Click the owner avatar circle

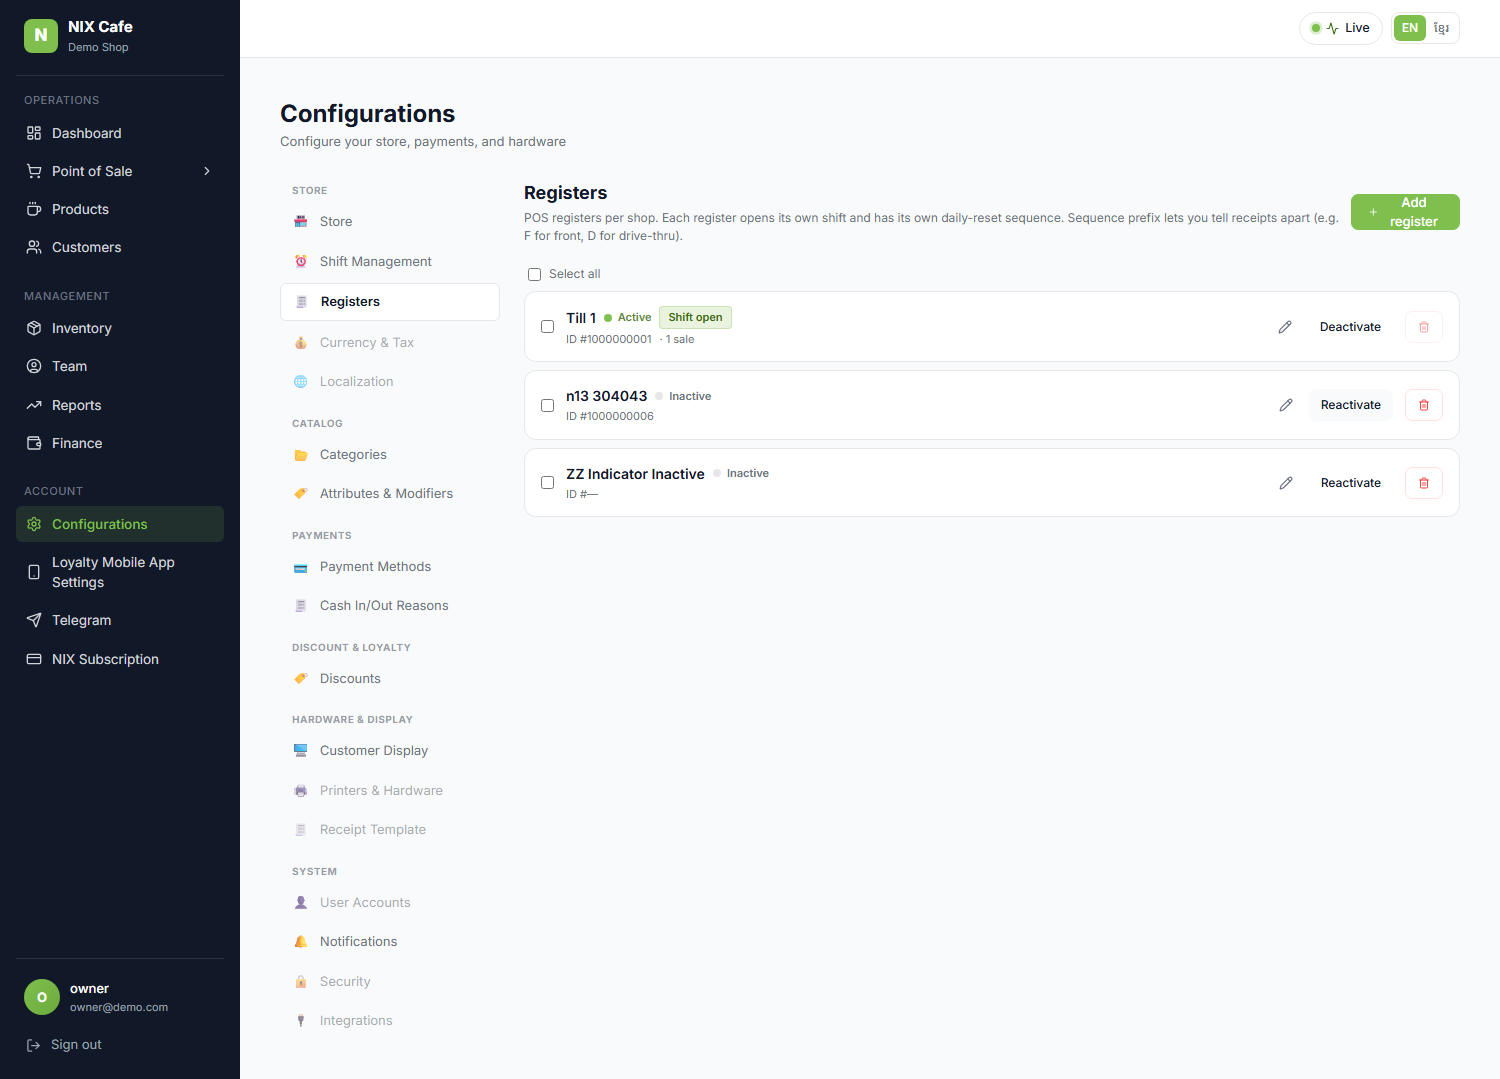[x=42, y=997]
